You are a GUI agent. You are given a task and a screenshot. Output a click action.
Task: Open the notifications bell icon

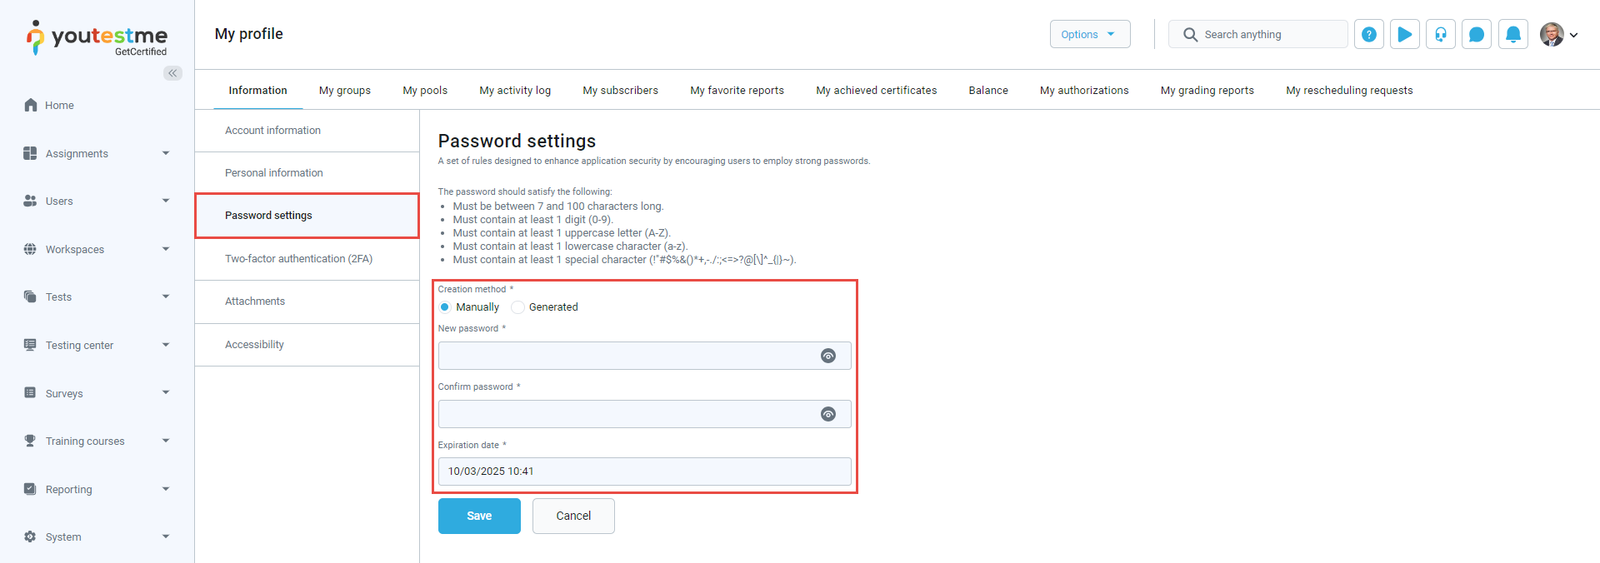click(x=1513, y=34)
